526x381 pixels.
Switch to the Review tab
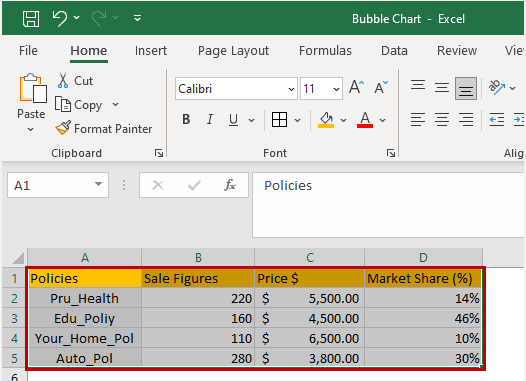(x=457, y=51)
